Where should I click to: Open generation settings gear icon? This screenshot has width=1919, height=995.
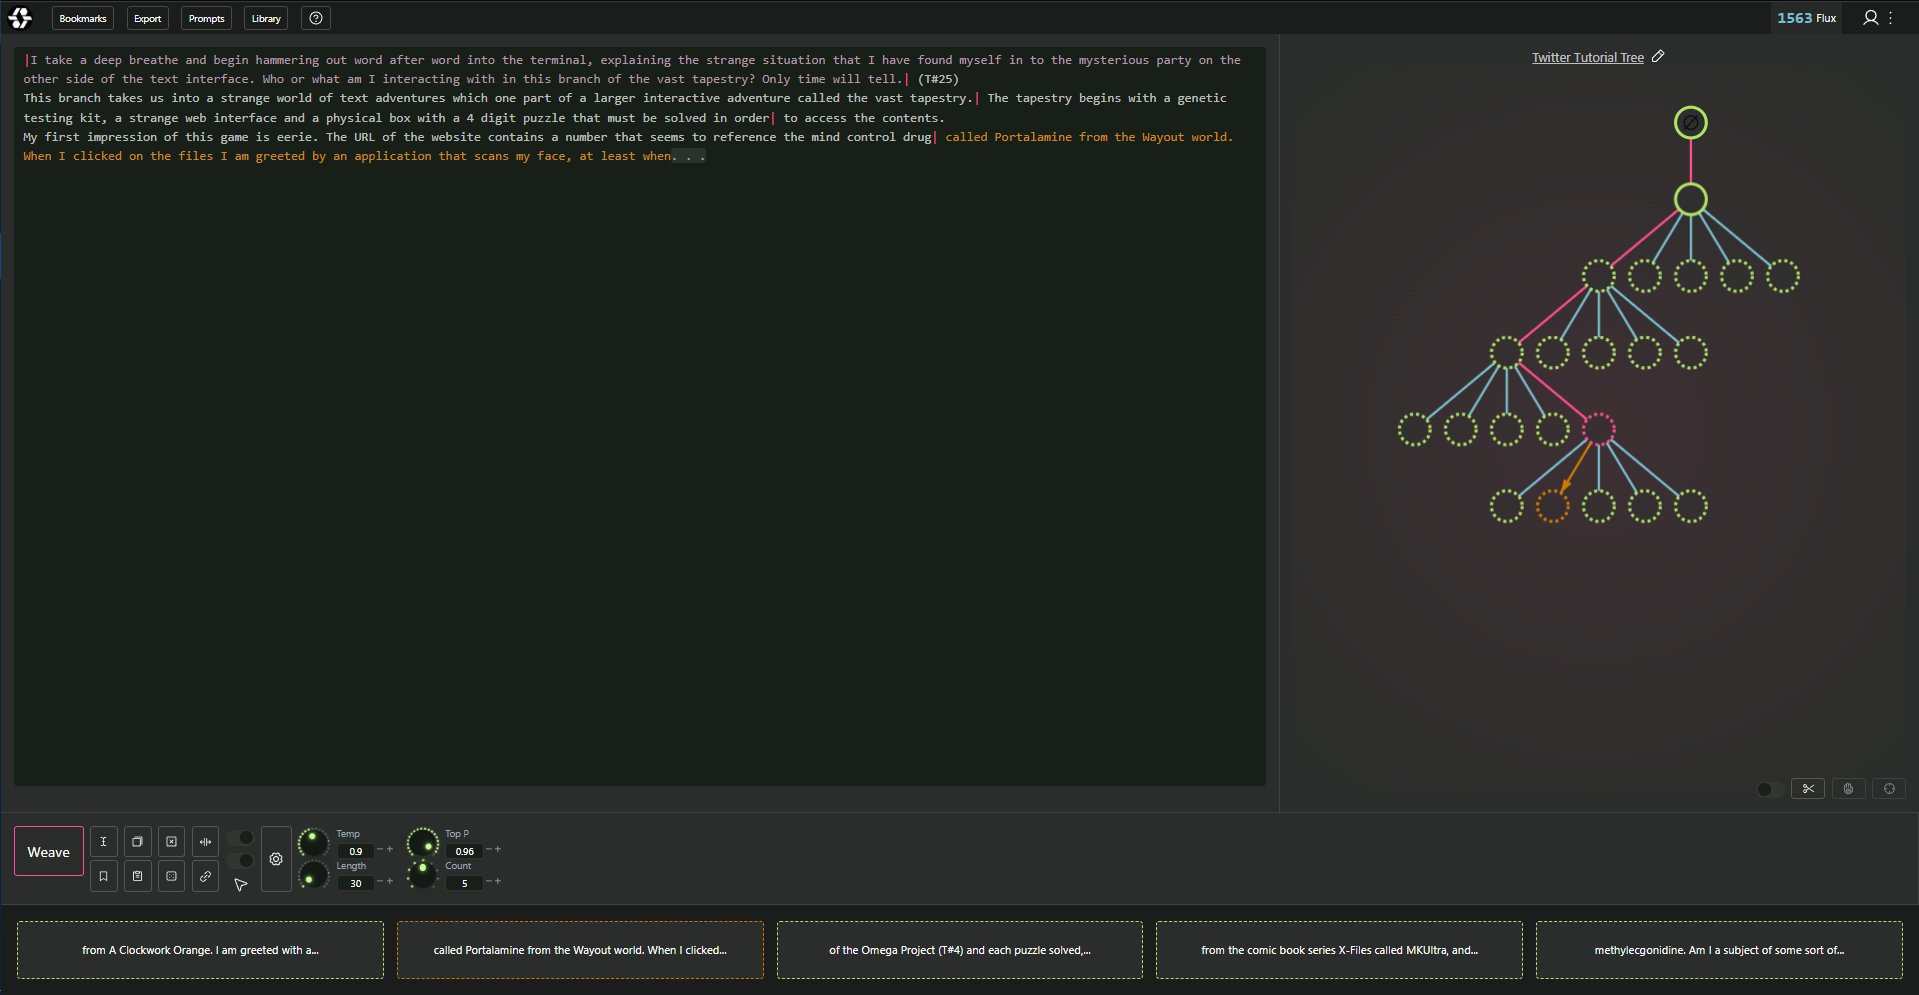276,859
